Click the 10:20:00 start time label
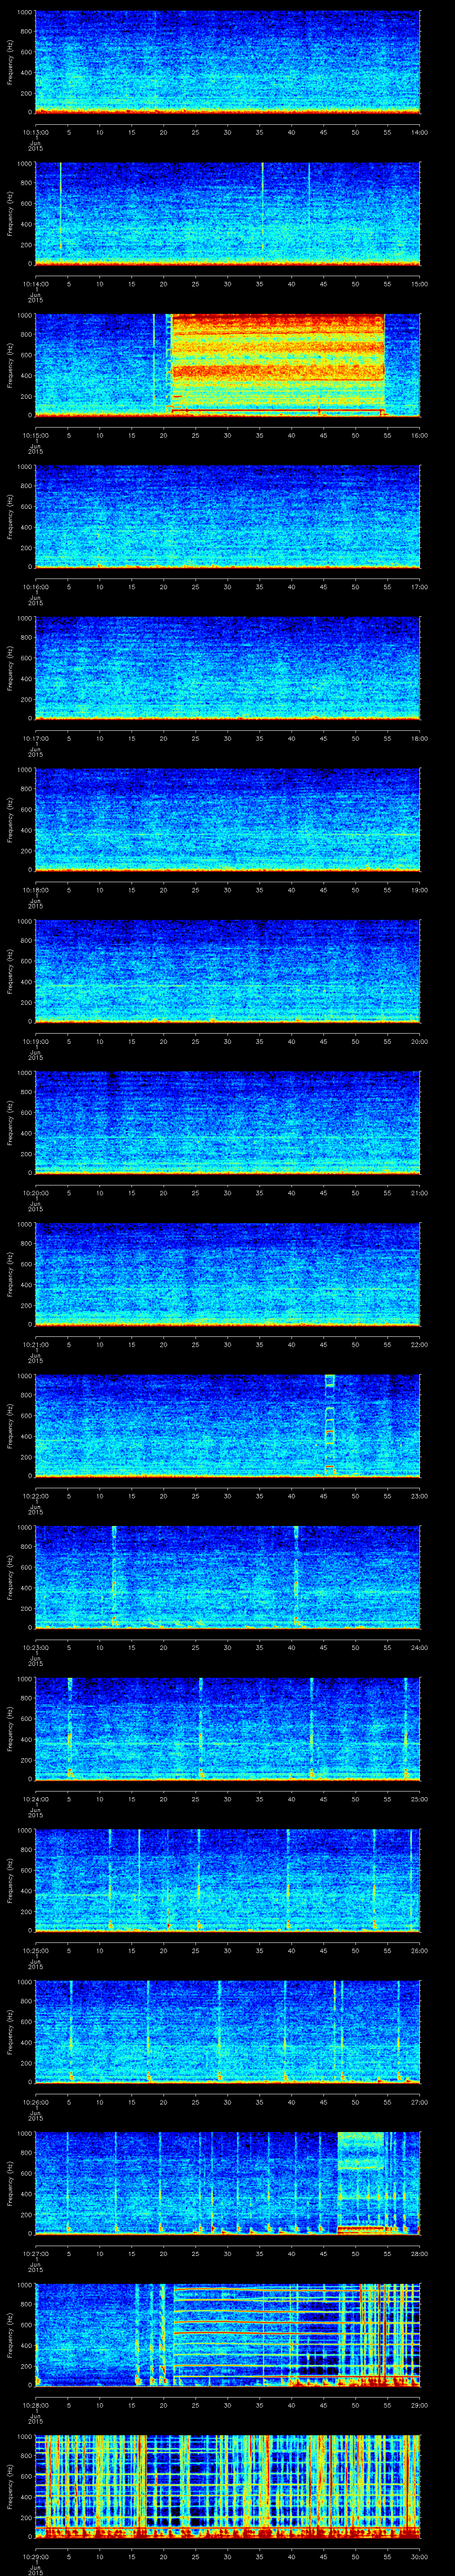Image resolution: width=455 pixels, height=2576 pixels. [x=35, y=1192]
